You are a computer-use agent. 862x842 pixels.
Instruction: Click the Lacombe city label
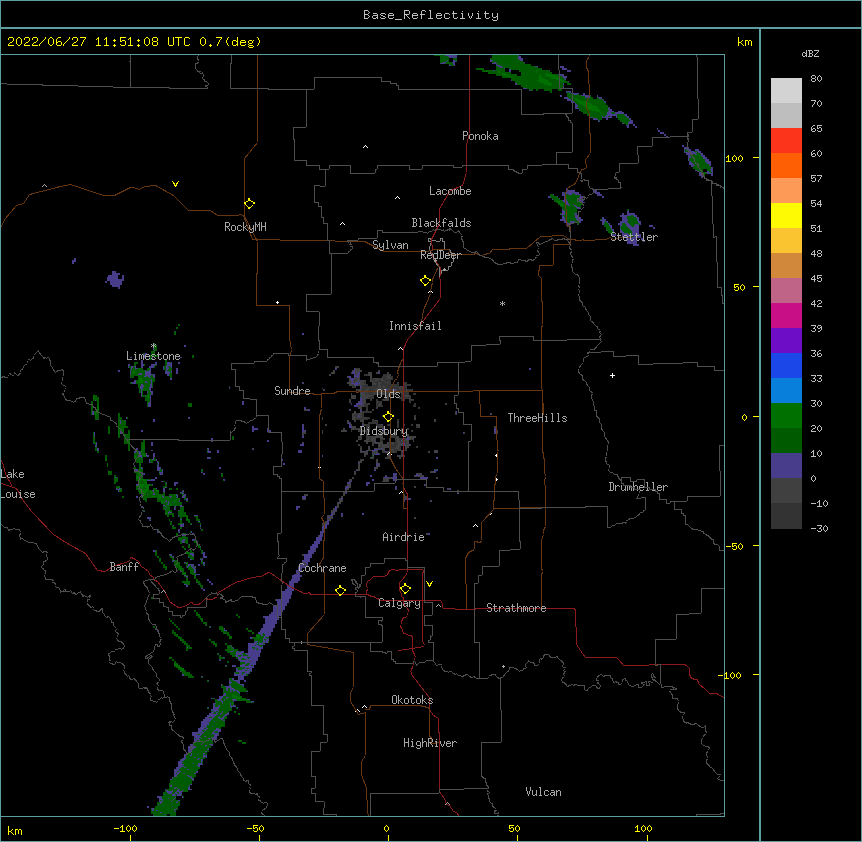point(450,191)
